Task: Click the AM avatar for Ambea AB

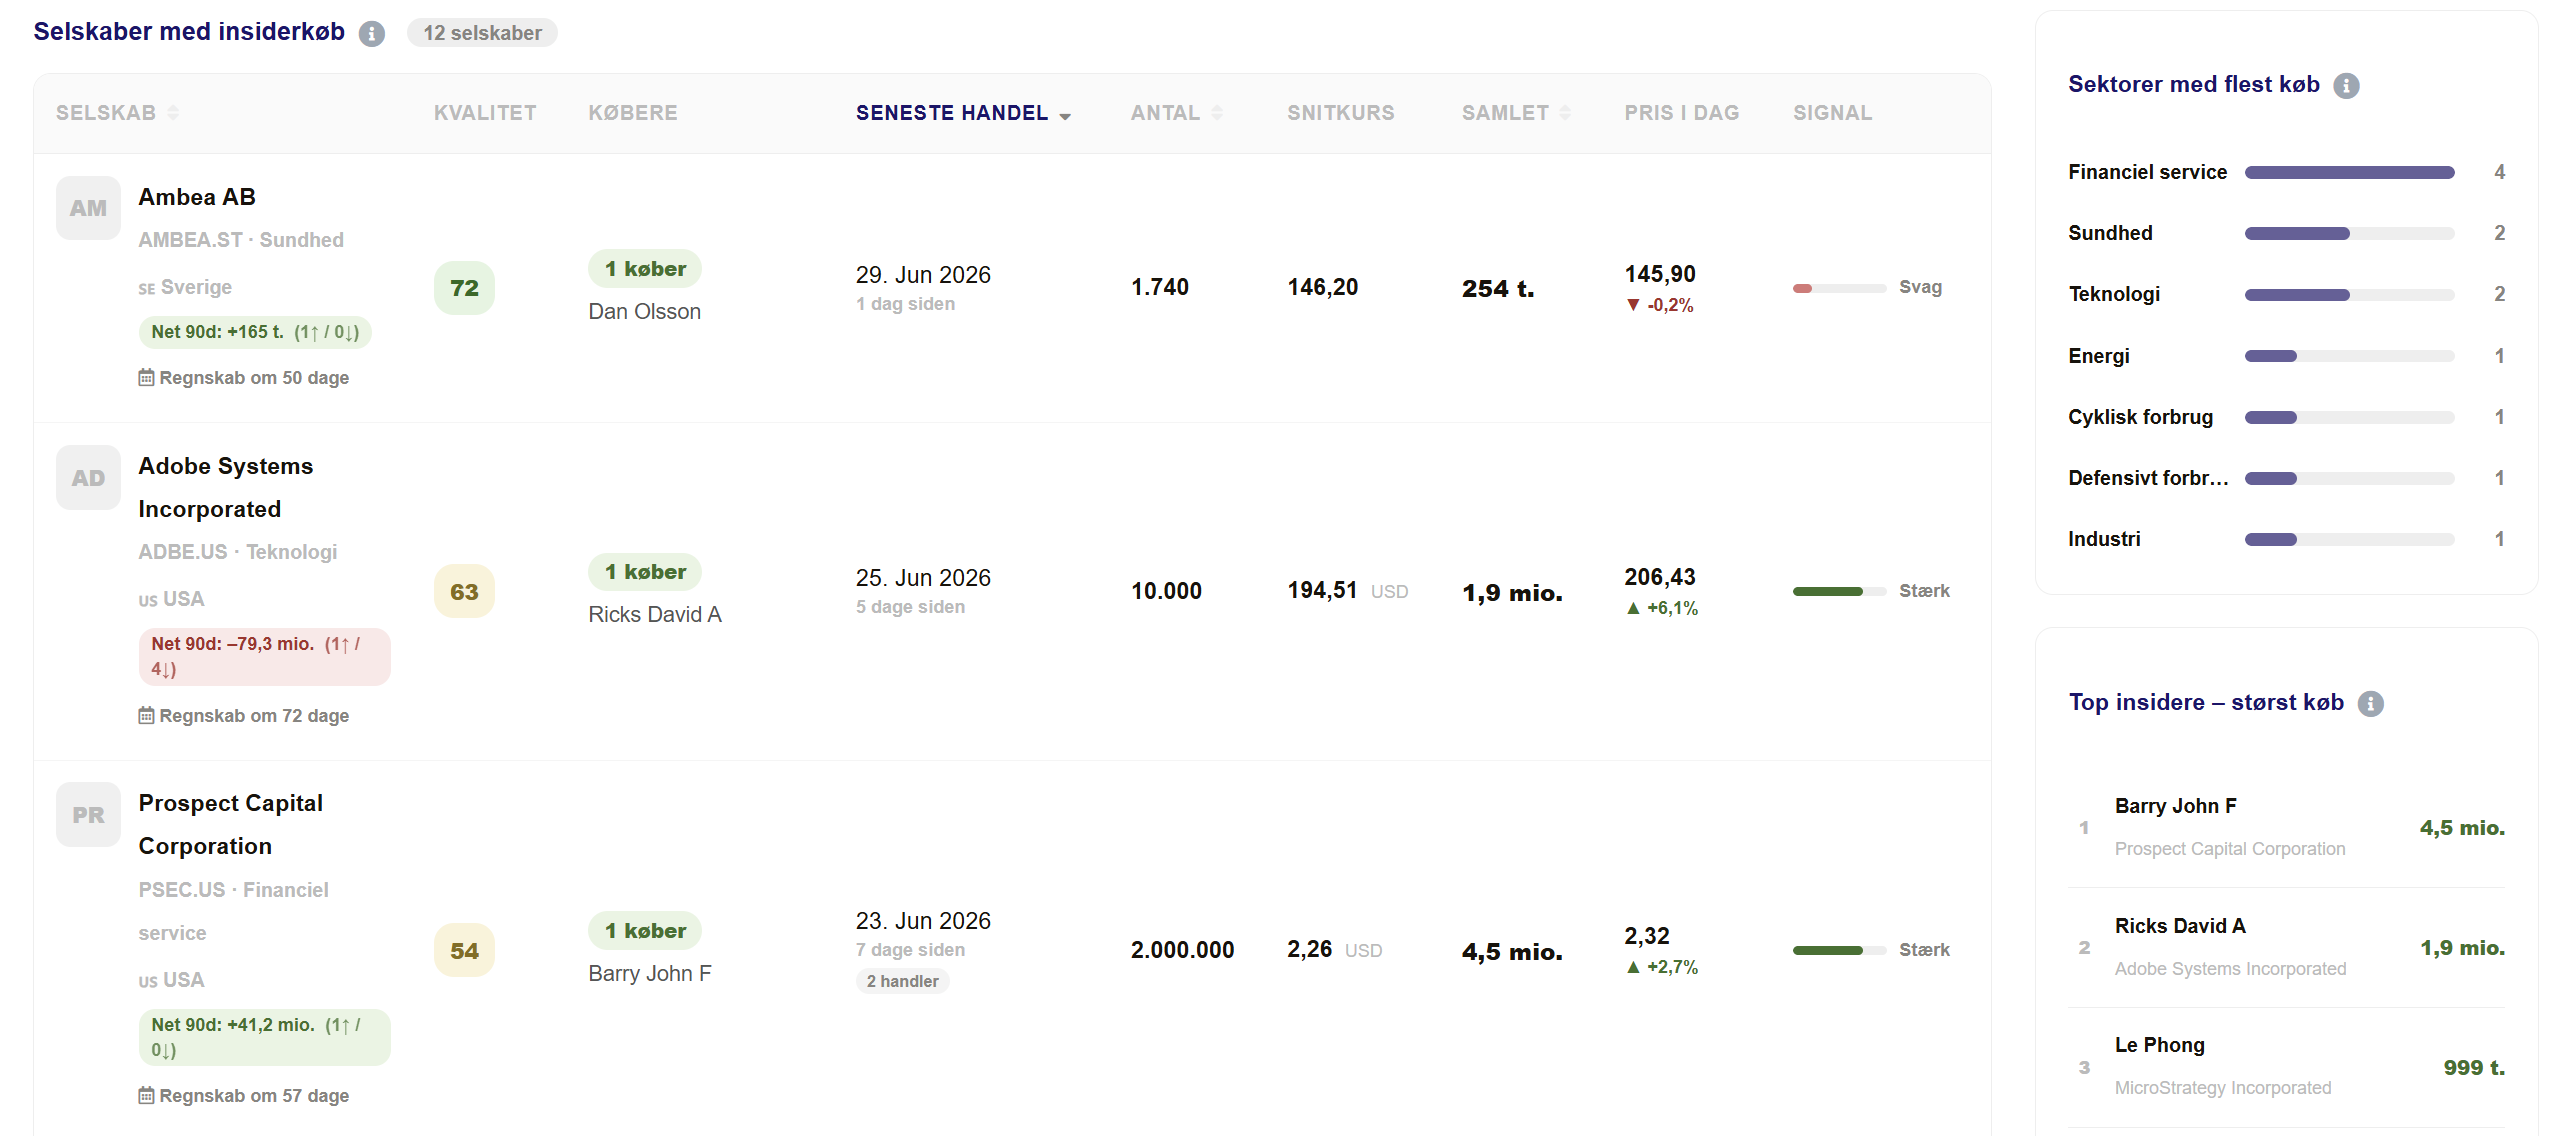Action: coord(88,208)
